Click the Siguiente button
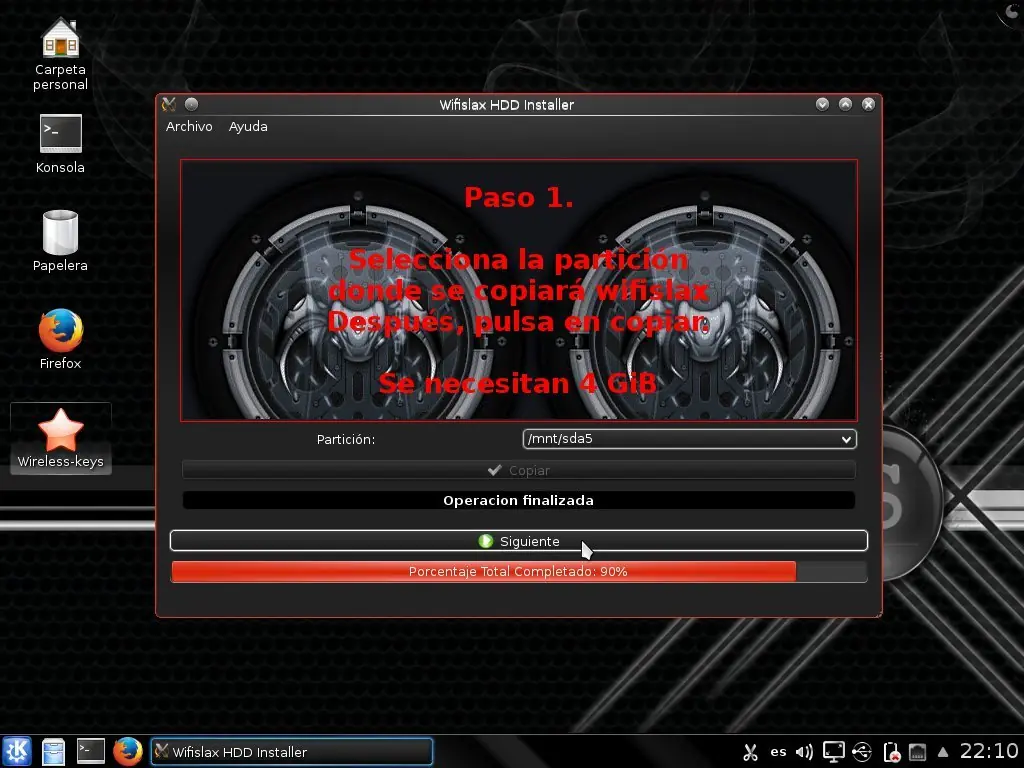 pos(519,541)
